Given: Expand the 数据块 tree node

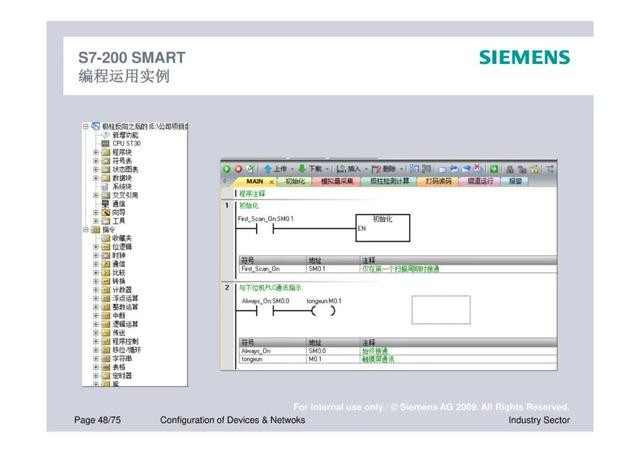Looking at the screenshot, I should click(96, 178).
